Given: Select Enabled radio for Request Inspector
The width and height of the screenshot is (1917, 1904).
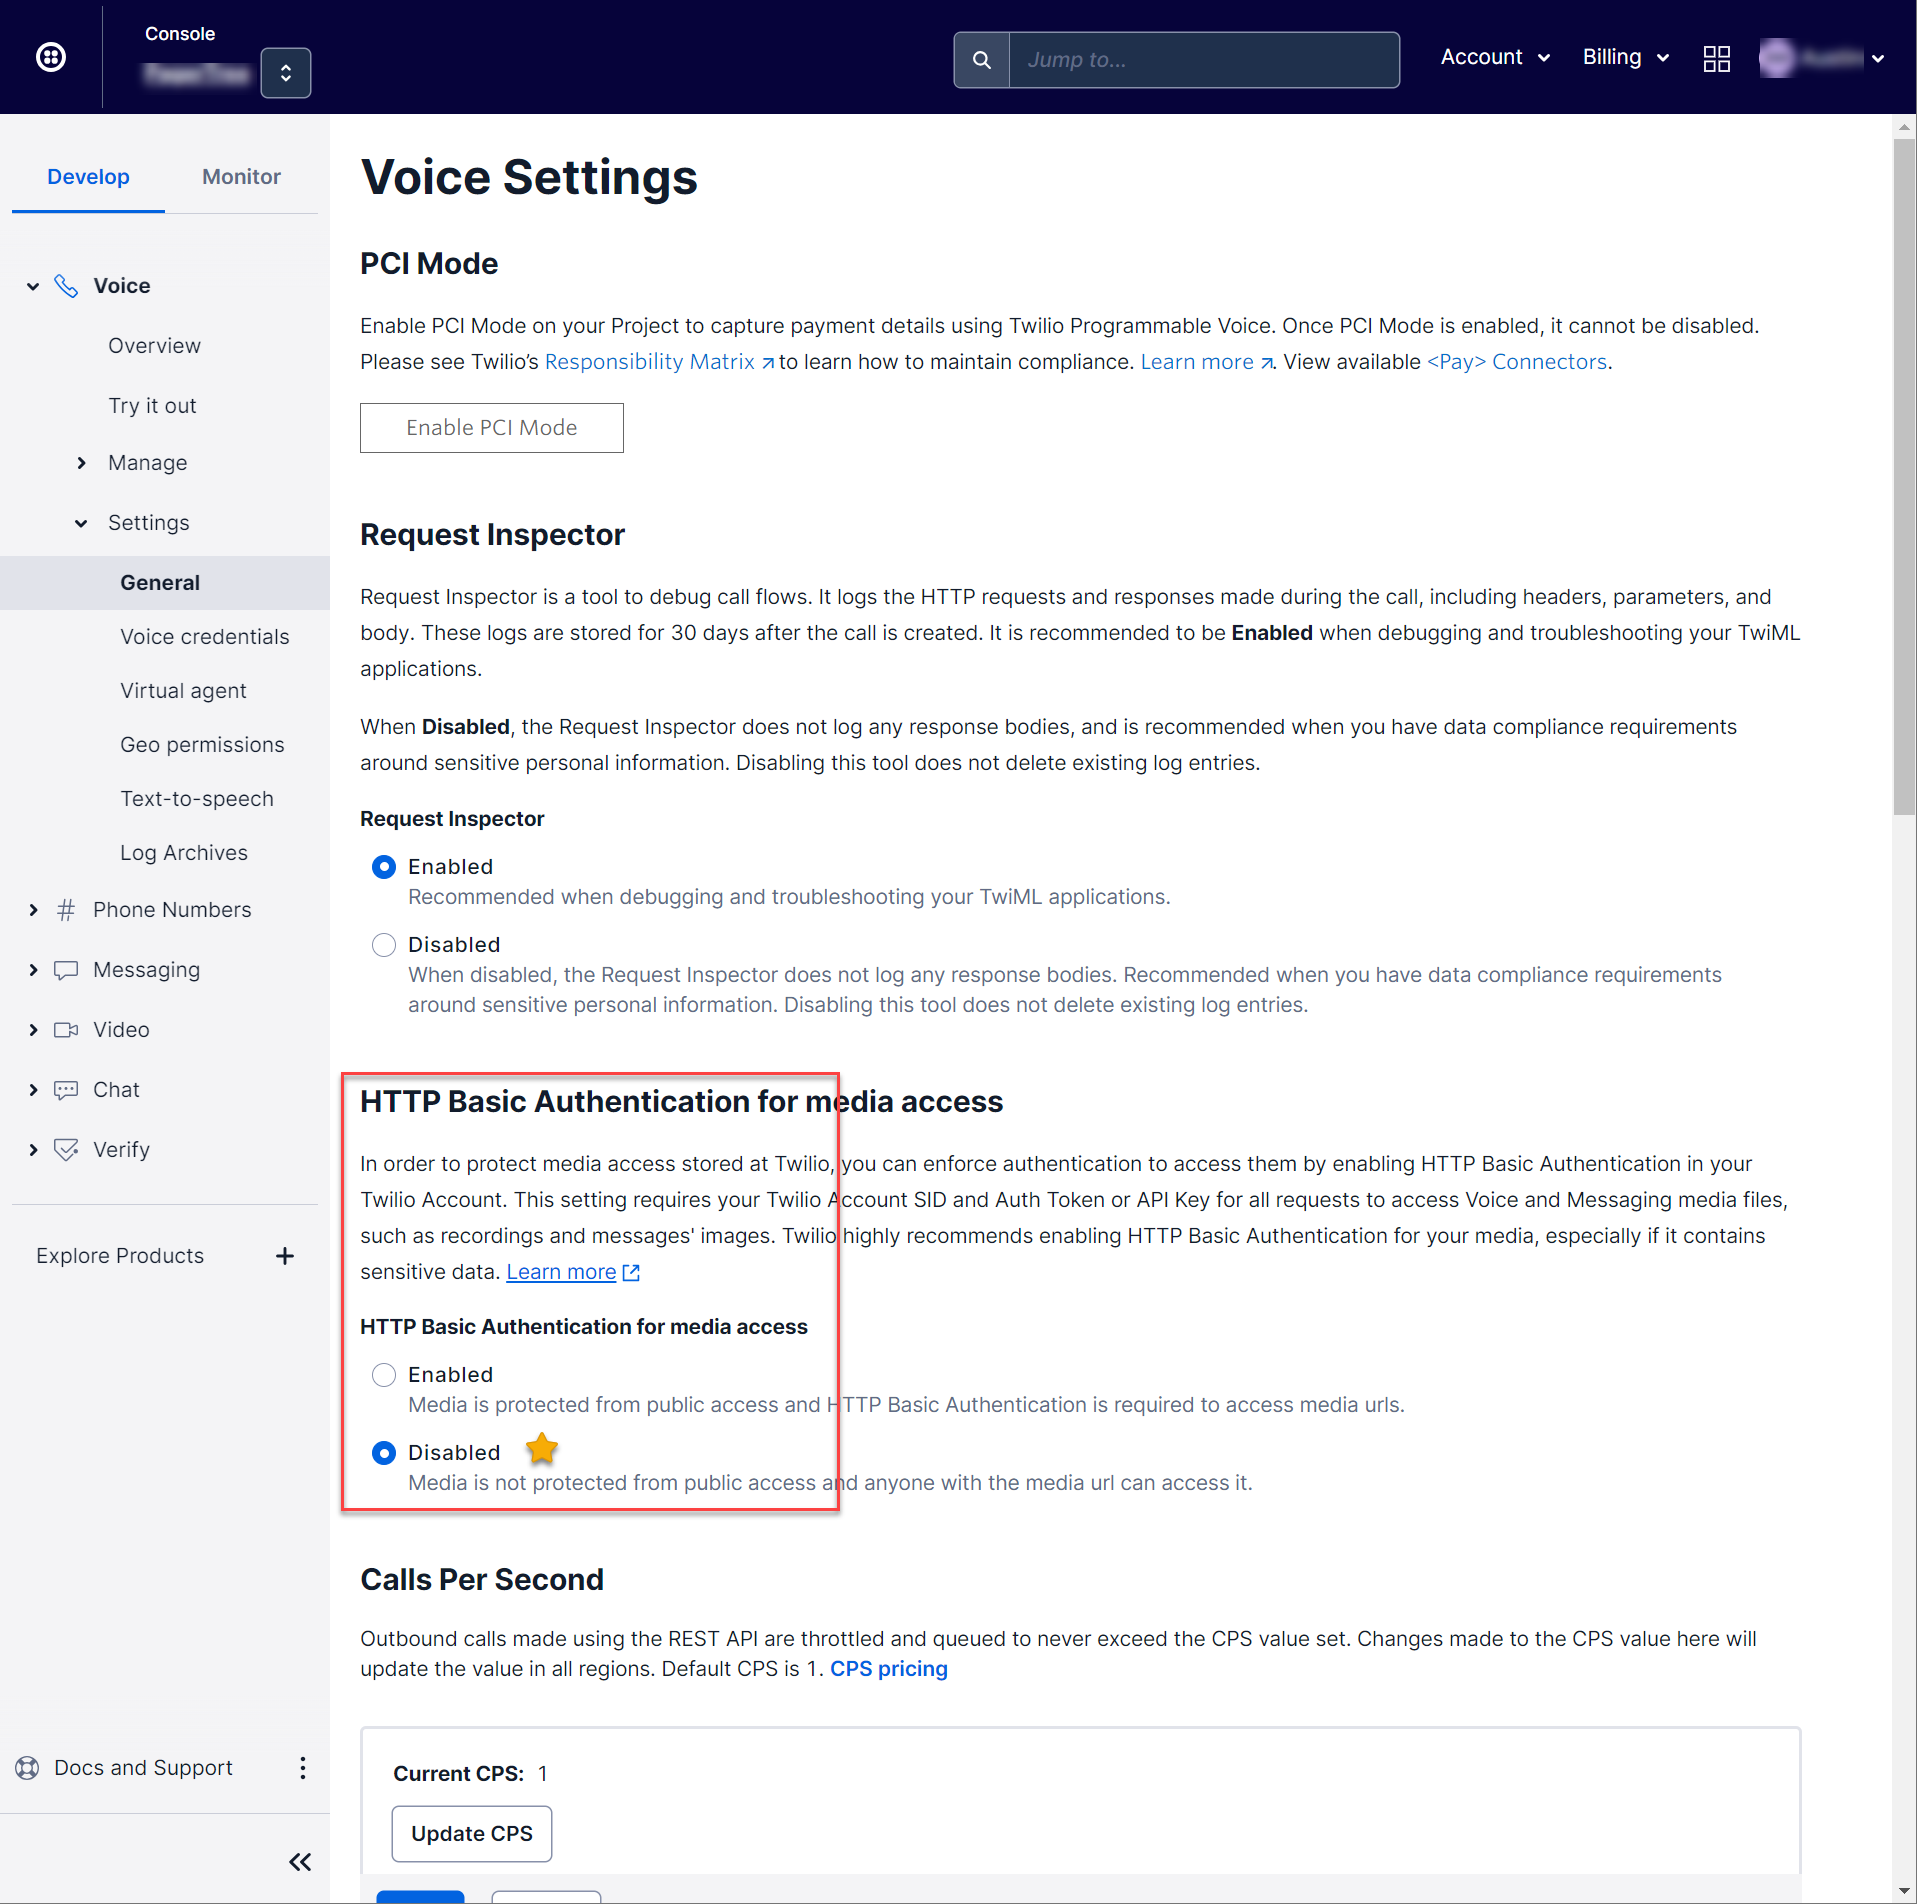Looking at the screenshot, I should 384,867.
